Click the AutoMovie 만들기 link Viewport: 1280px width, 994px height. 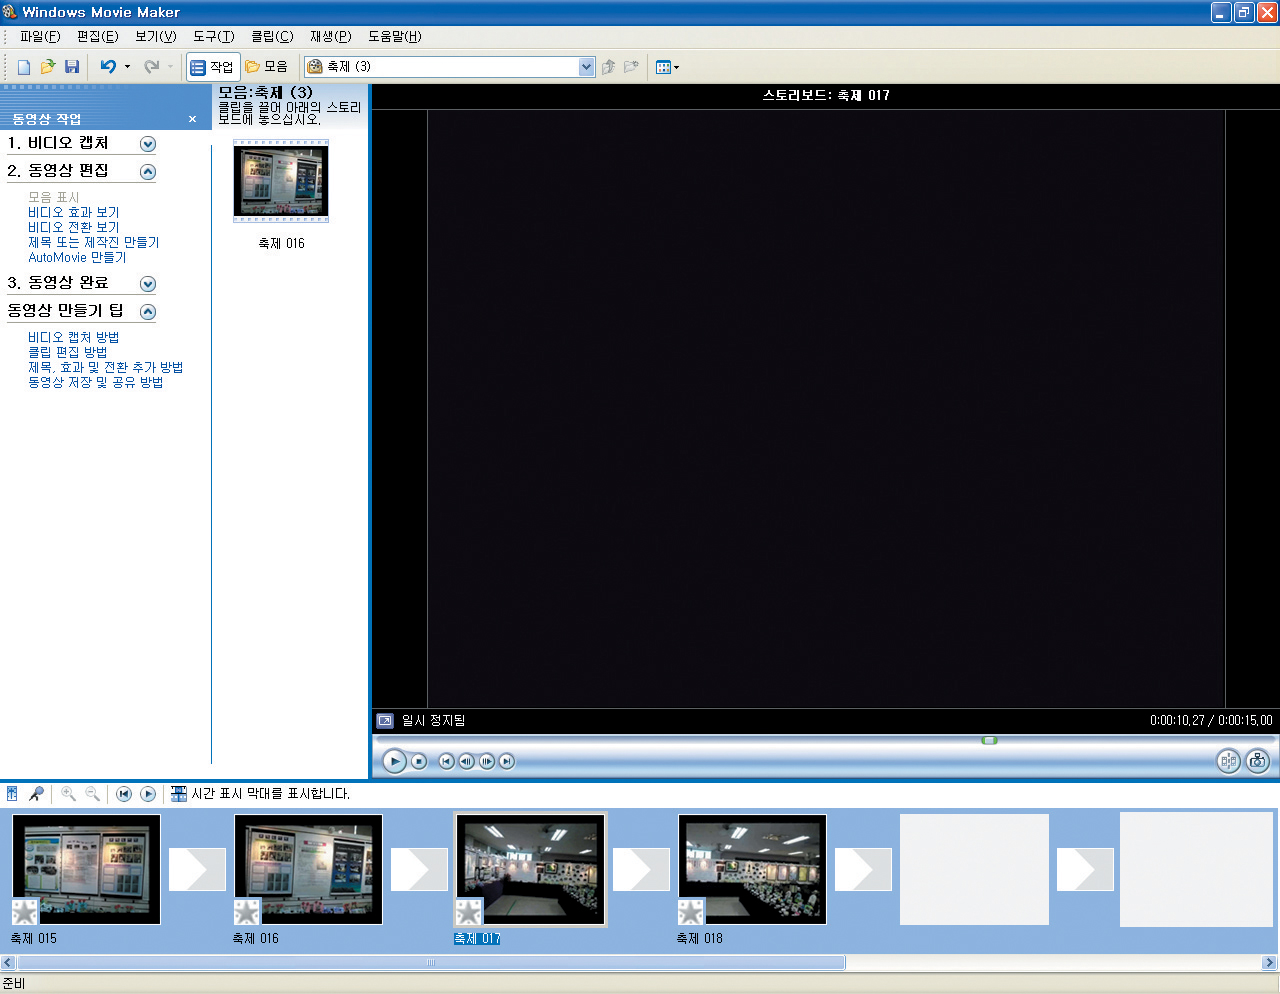pos(77,257)
